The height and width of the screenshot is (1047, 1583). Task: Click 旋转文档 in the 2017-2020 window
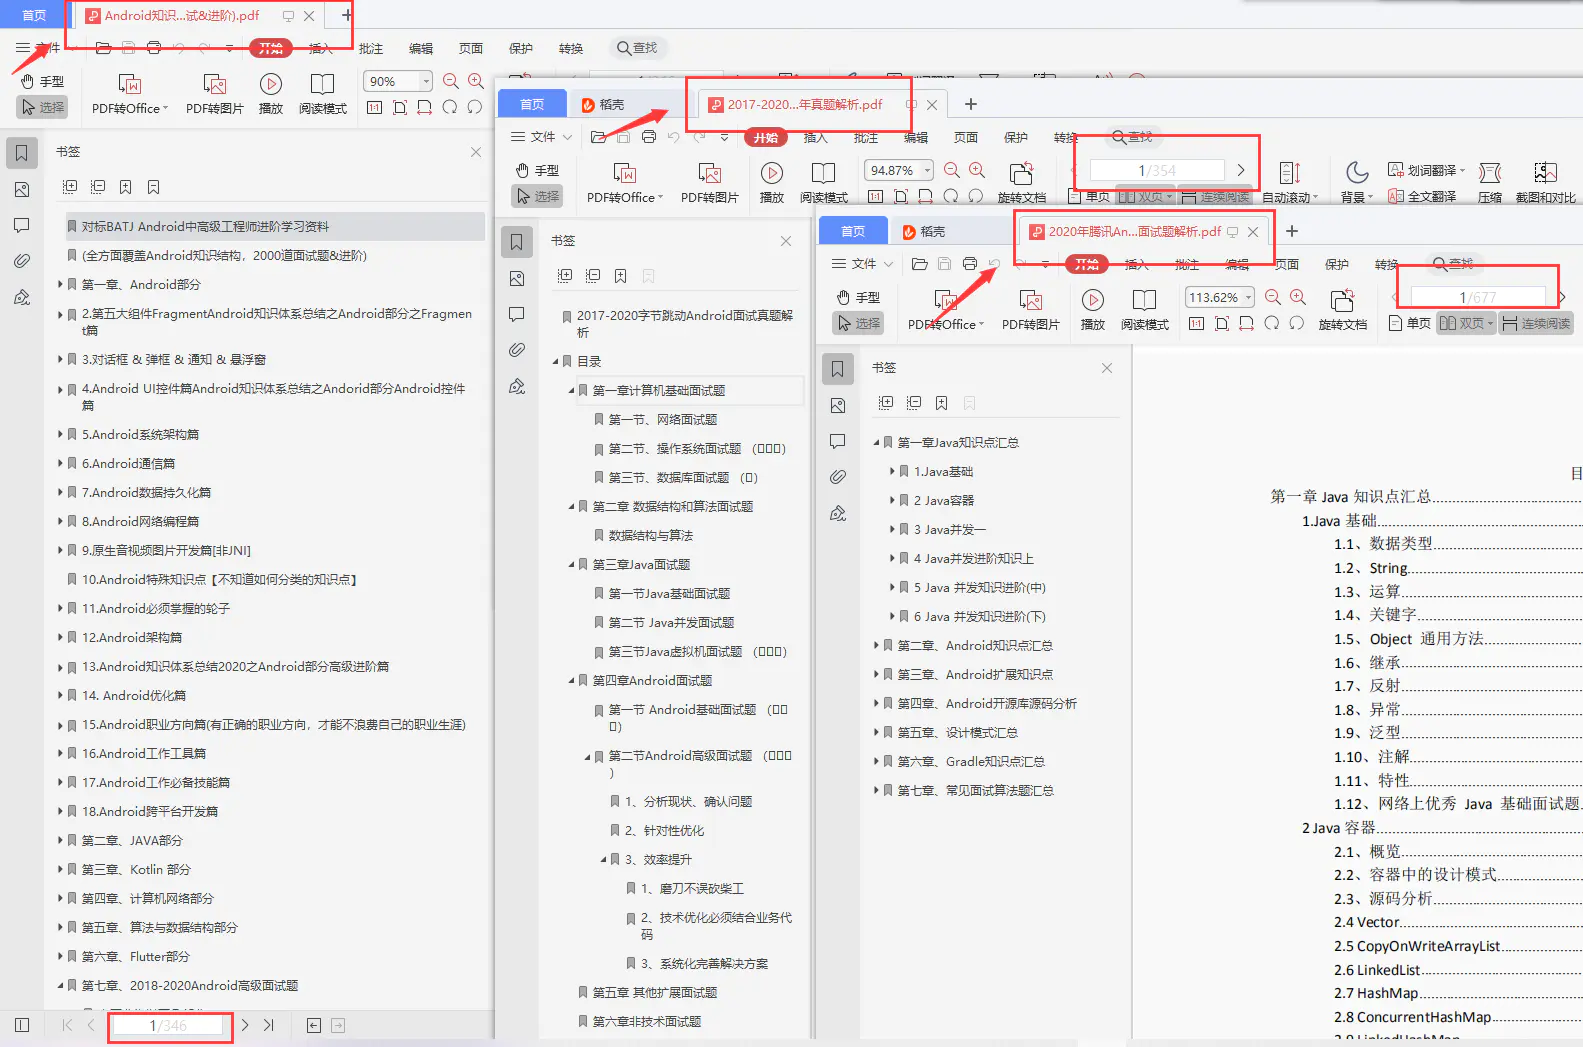(x=1021, y=183)
